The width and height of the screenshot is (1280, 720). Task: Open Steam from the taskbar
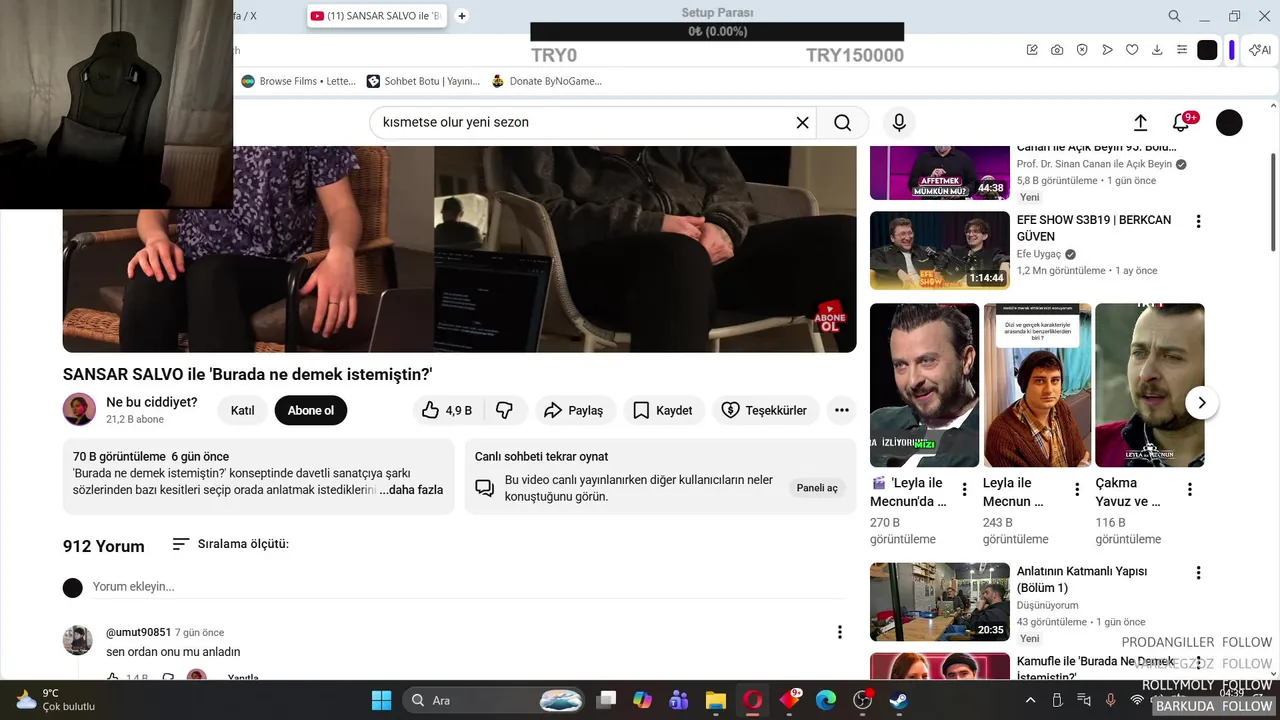point(899,700)
